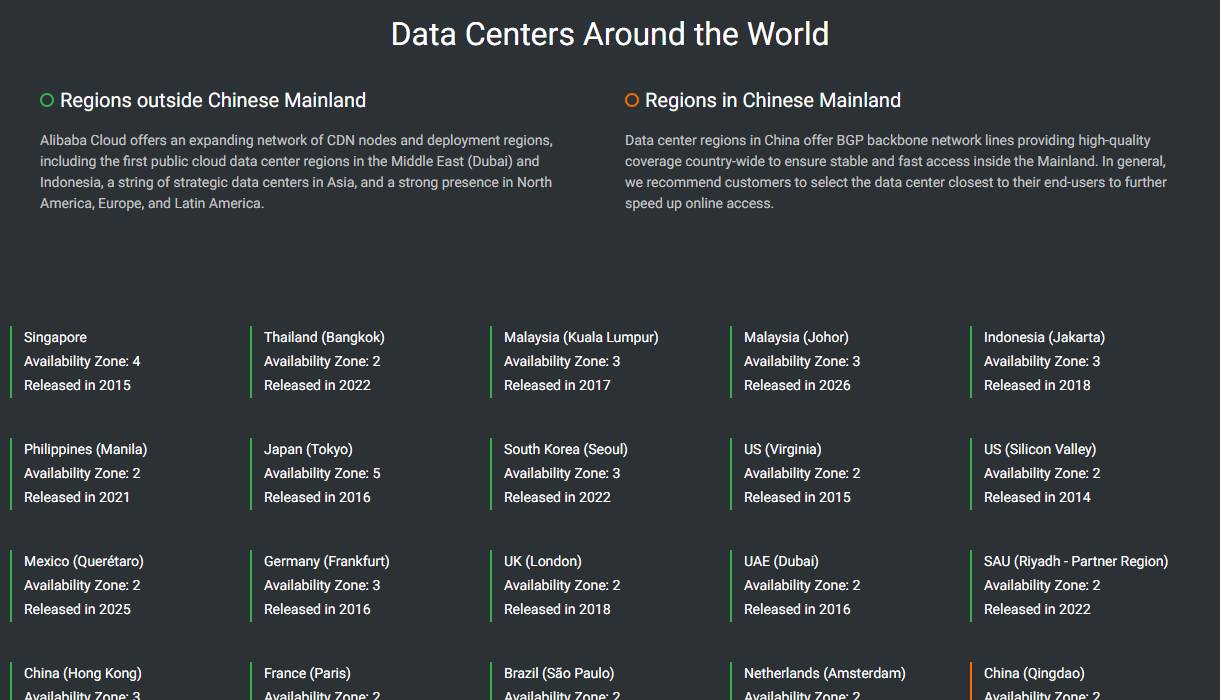Click the orange circle icon beside Regions in Chinese Mainland
This screenshot has height=700, width=1220.
pyautogui.click(x=632, y=100)
